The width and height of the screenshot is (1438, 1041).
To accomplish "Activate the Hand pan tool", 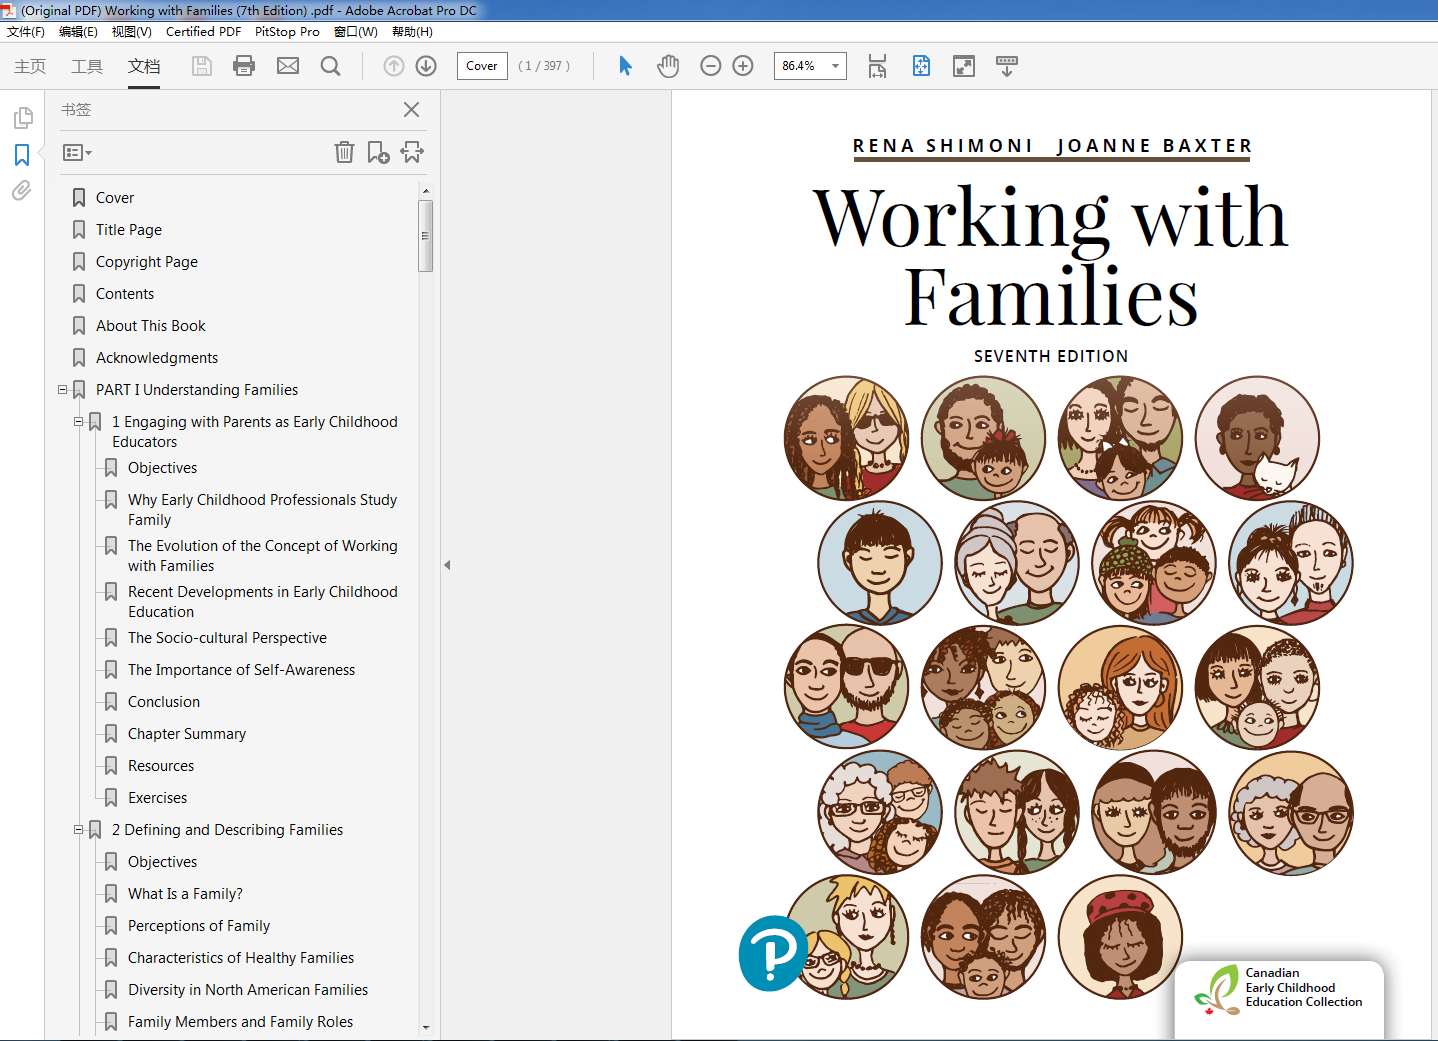I will coord(668,66).
